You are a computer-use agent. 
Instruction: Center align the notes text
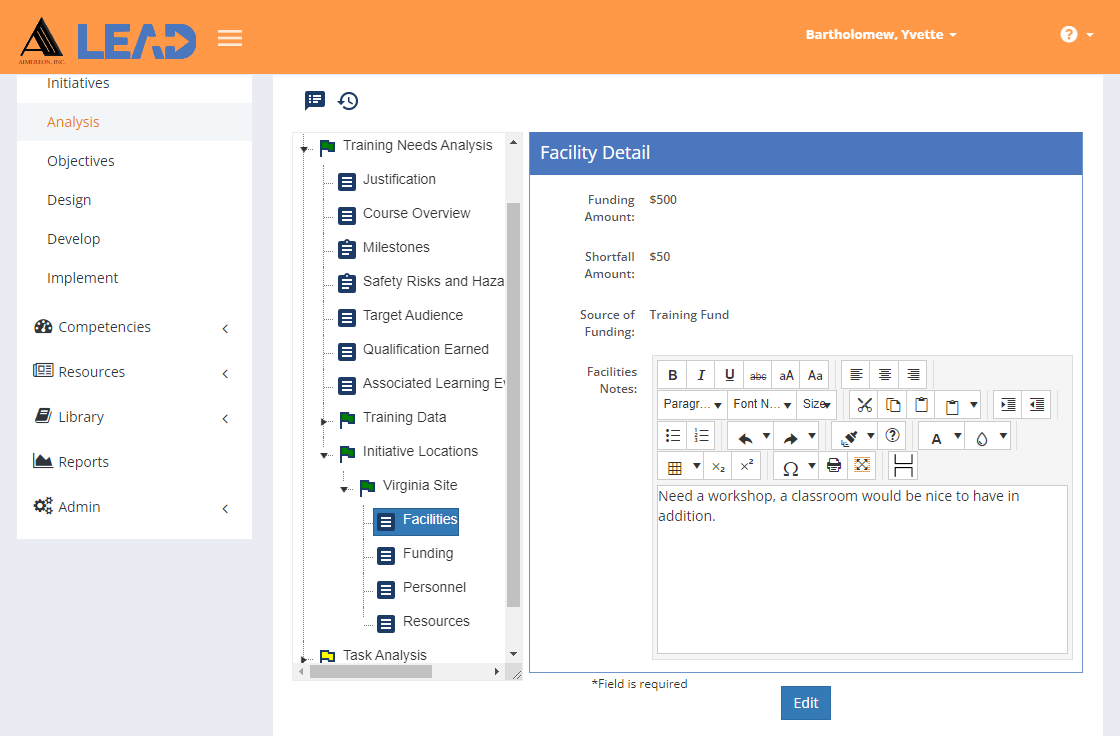tap(884, 374)
